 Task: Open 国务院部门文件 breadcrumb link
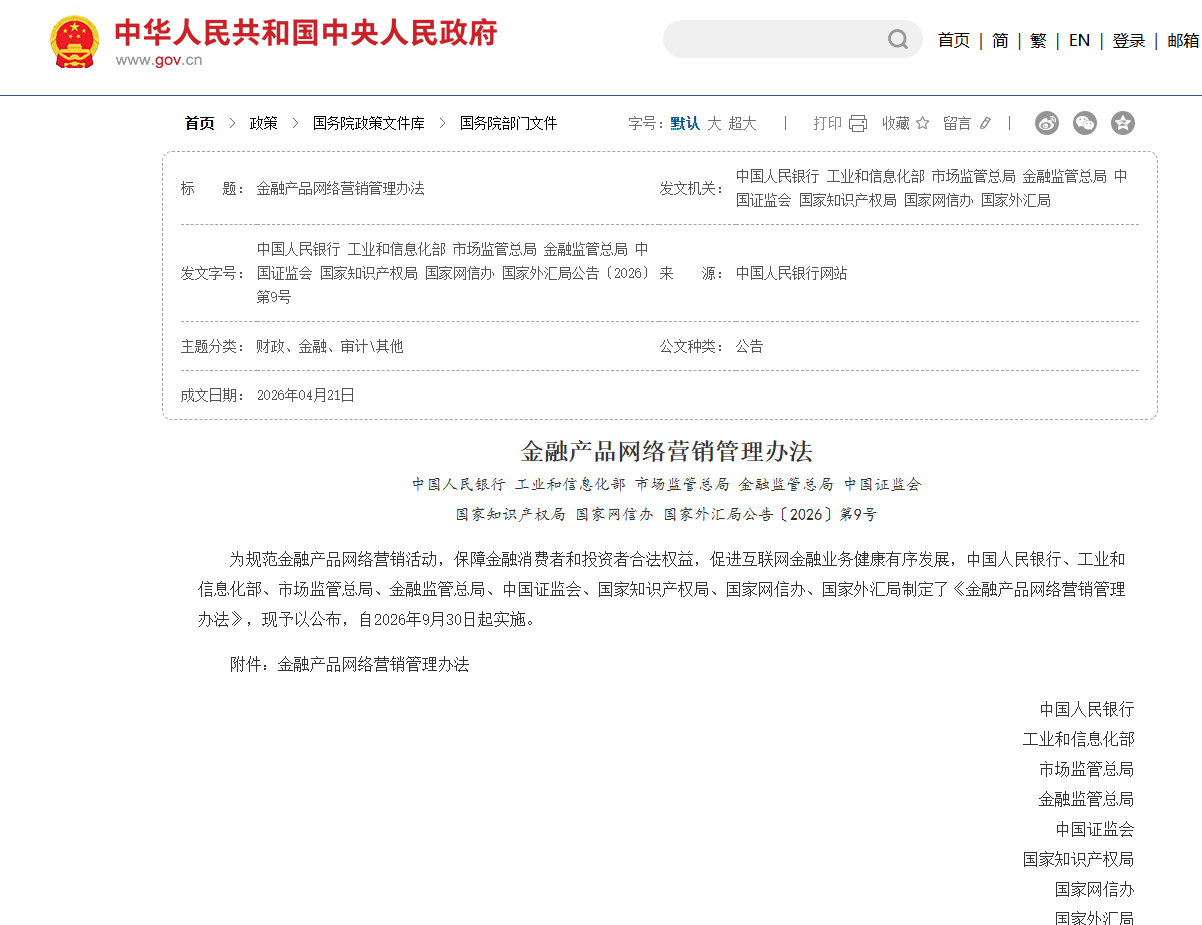tap(508, 123)
